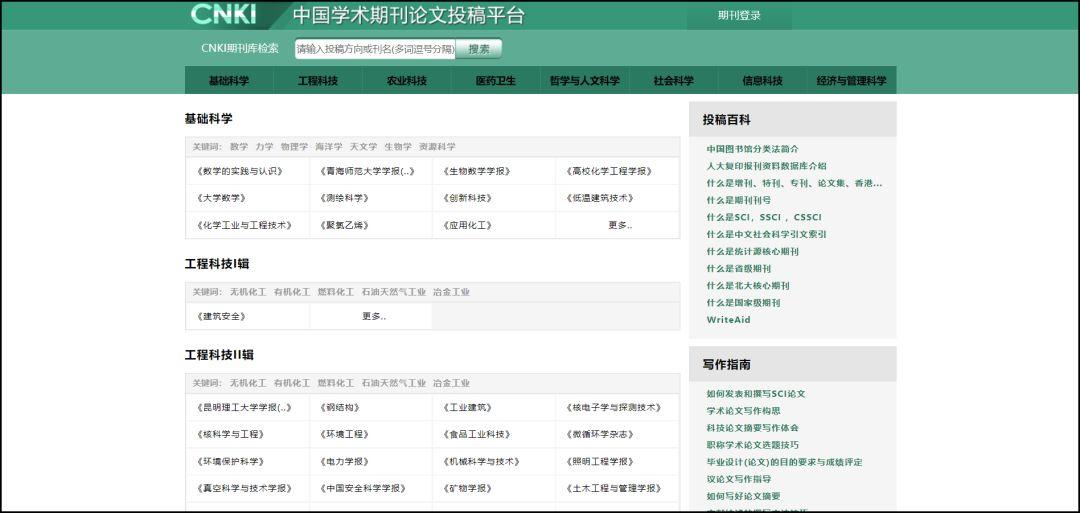Open journal 《高校化学工程学报》
1080x513 pixels.
[609, 171]
